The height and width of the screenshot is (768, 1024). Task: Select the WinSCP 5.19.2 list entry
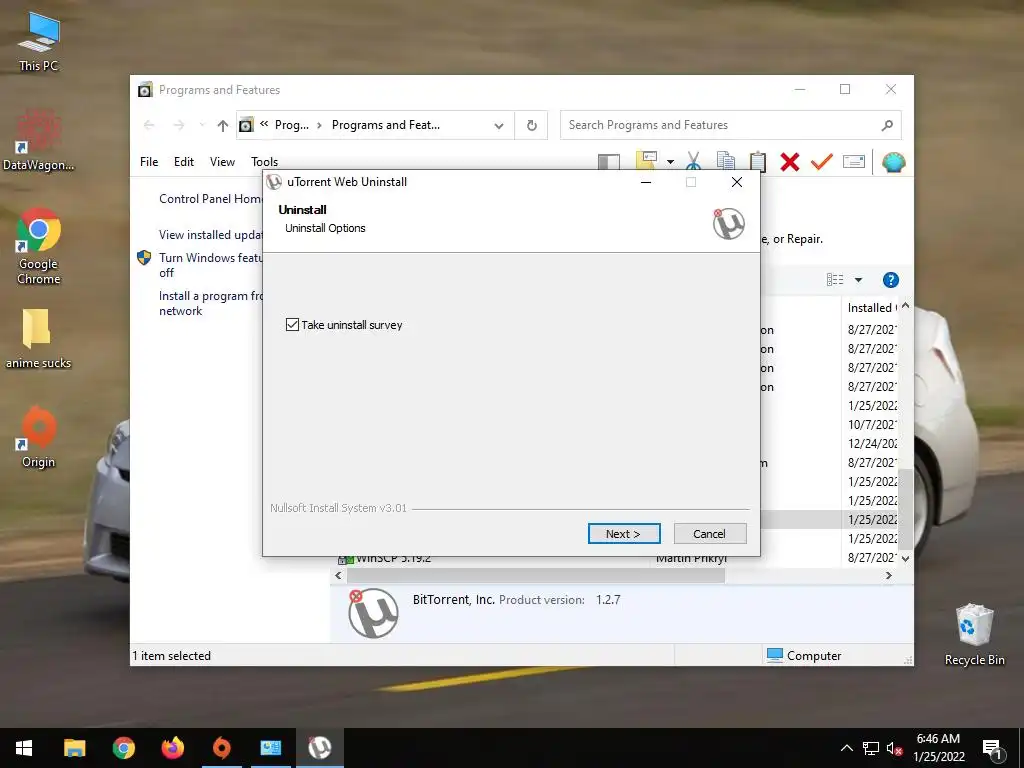pos(394,558)
